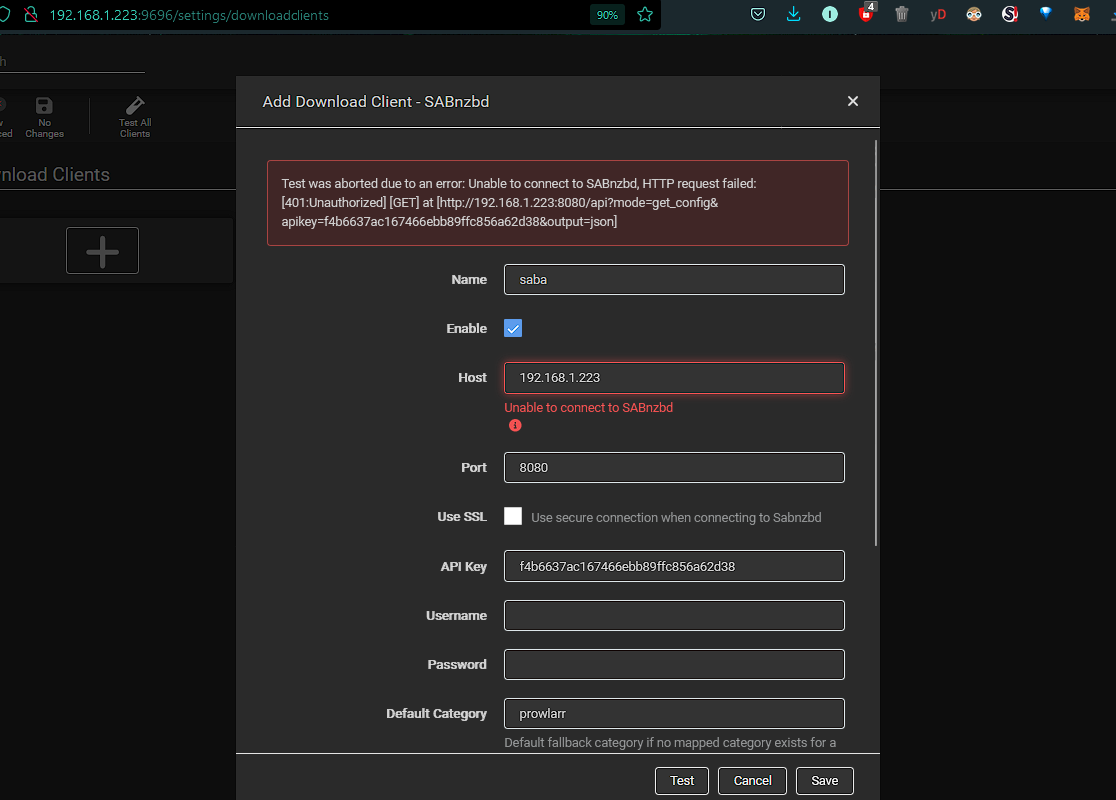
Task: Click the browser URL address text
Action: point(189,15)
